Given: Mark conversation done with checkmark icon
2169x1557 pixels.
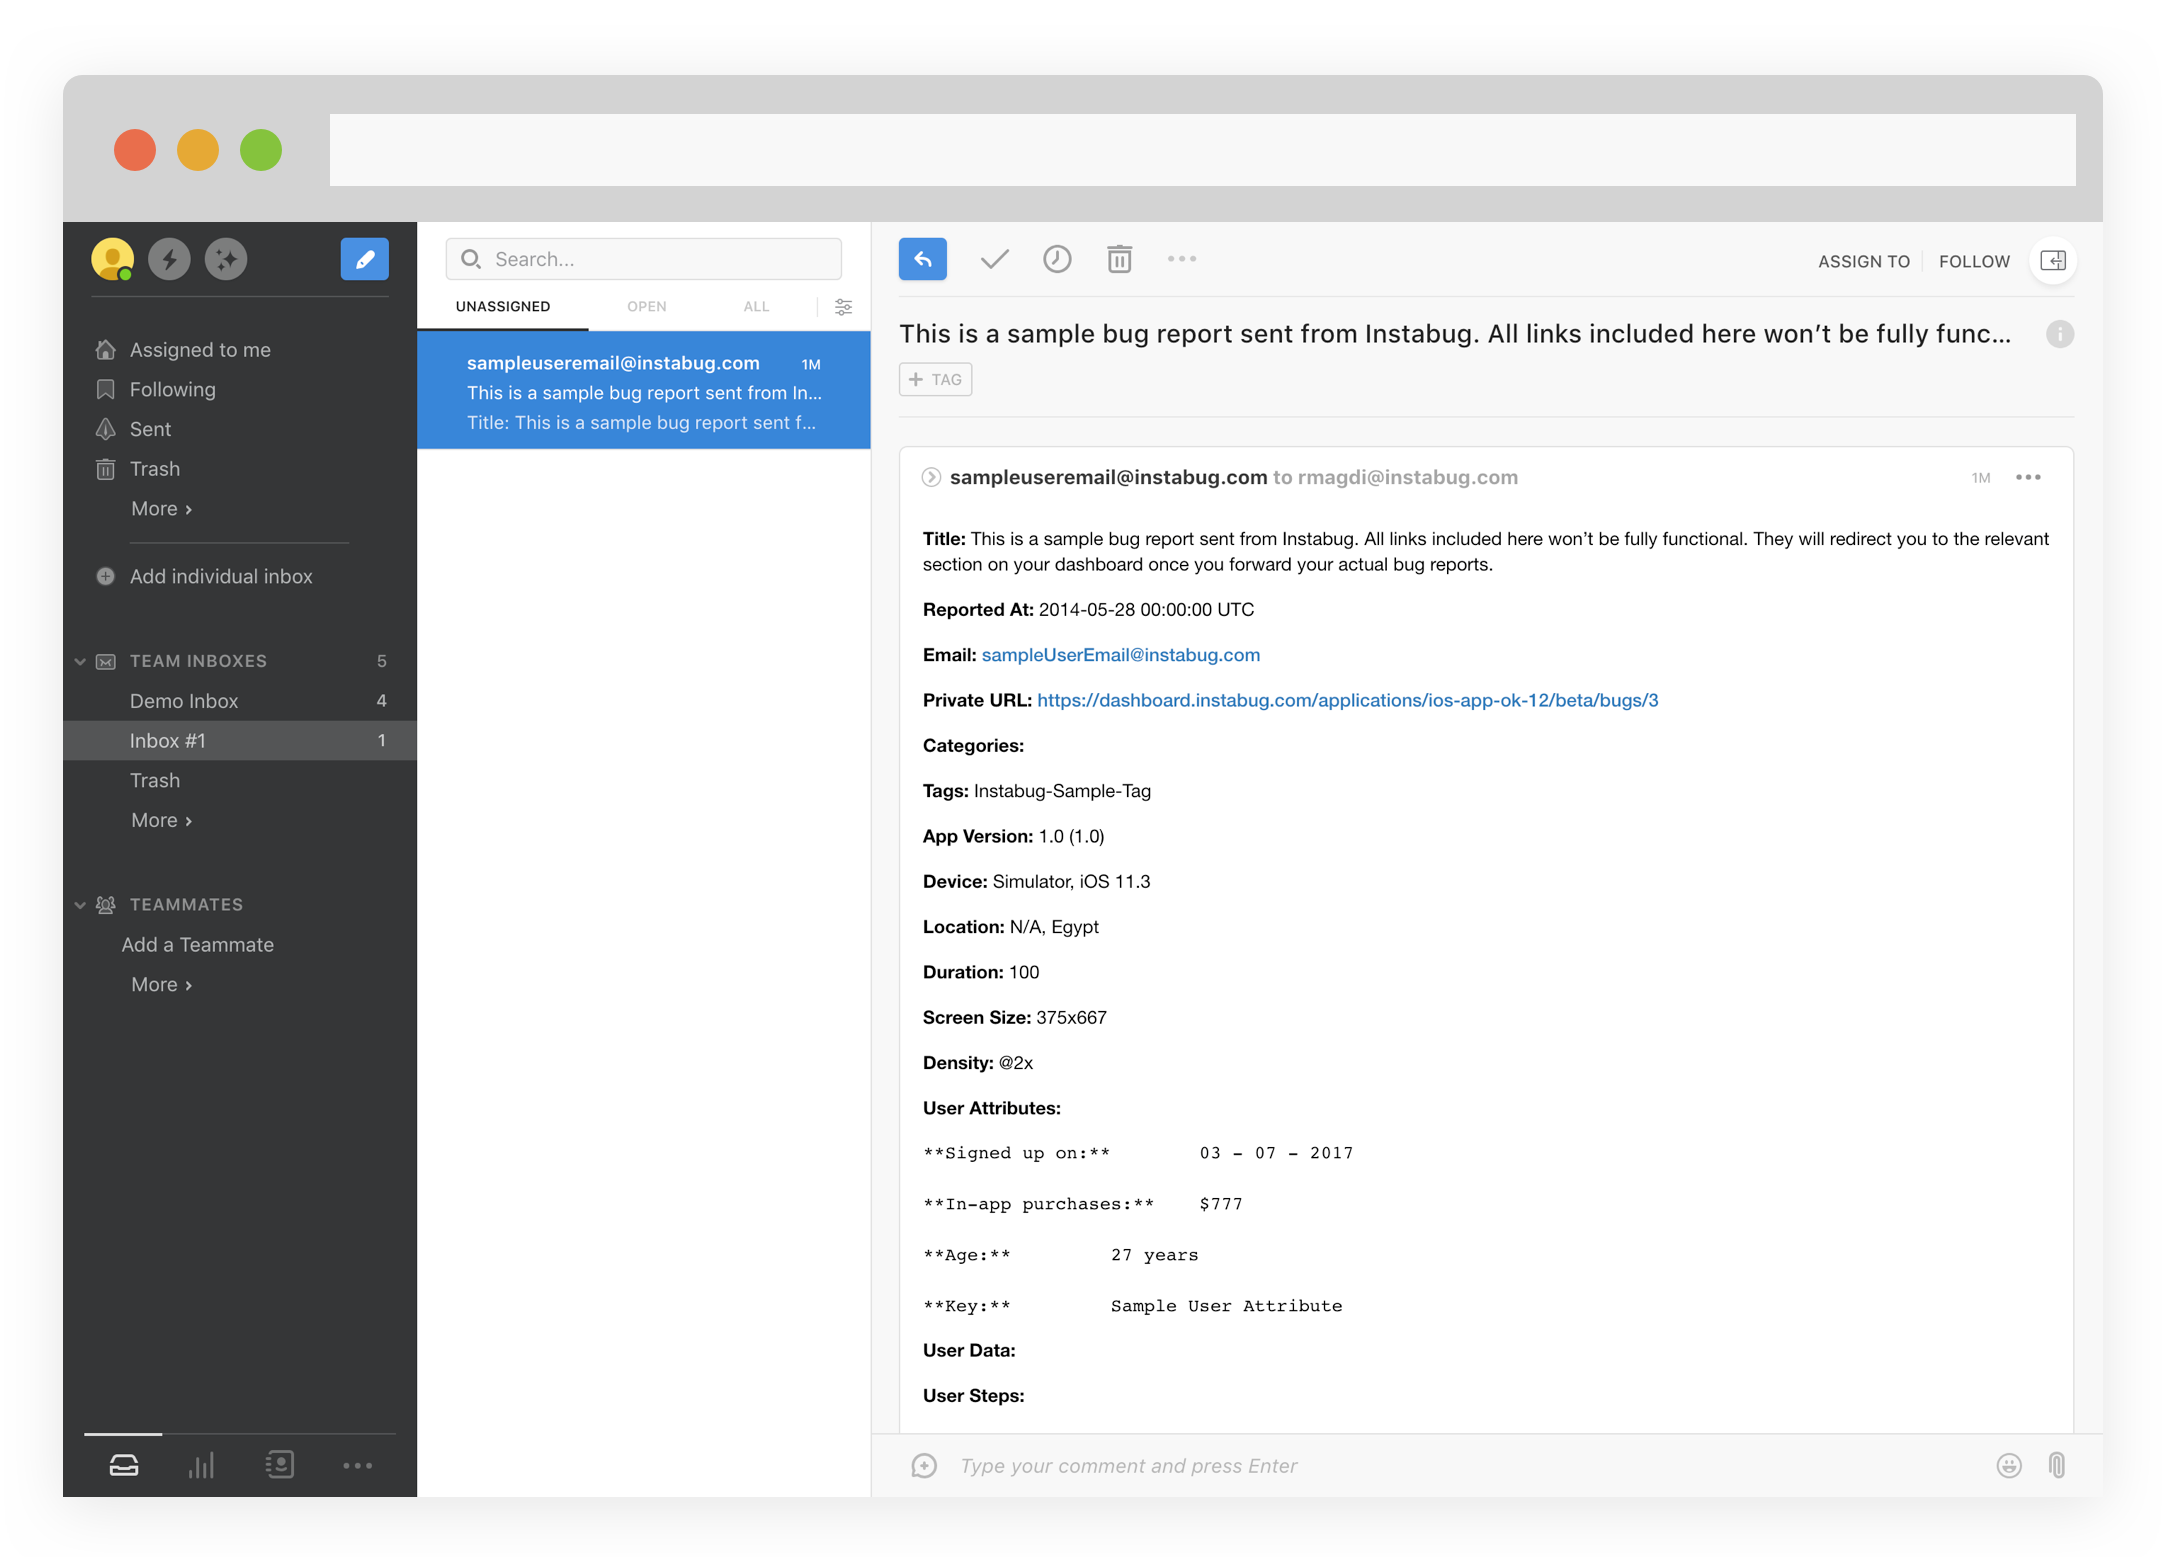Looking at the screenshot, I should [993, 260].
